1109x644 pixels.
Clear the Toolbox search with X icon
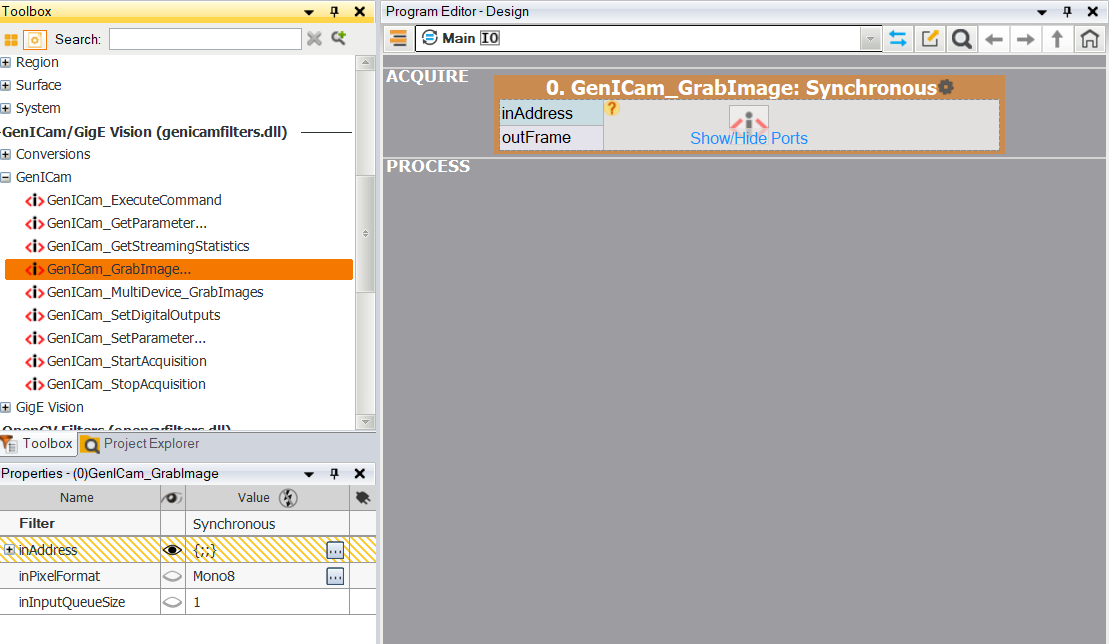coord(314,39)
